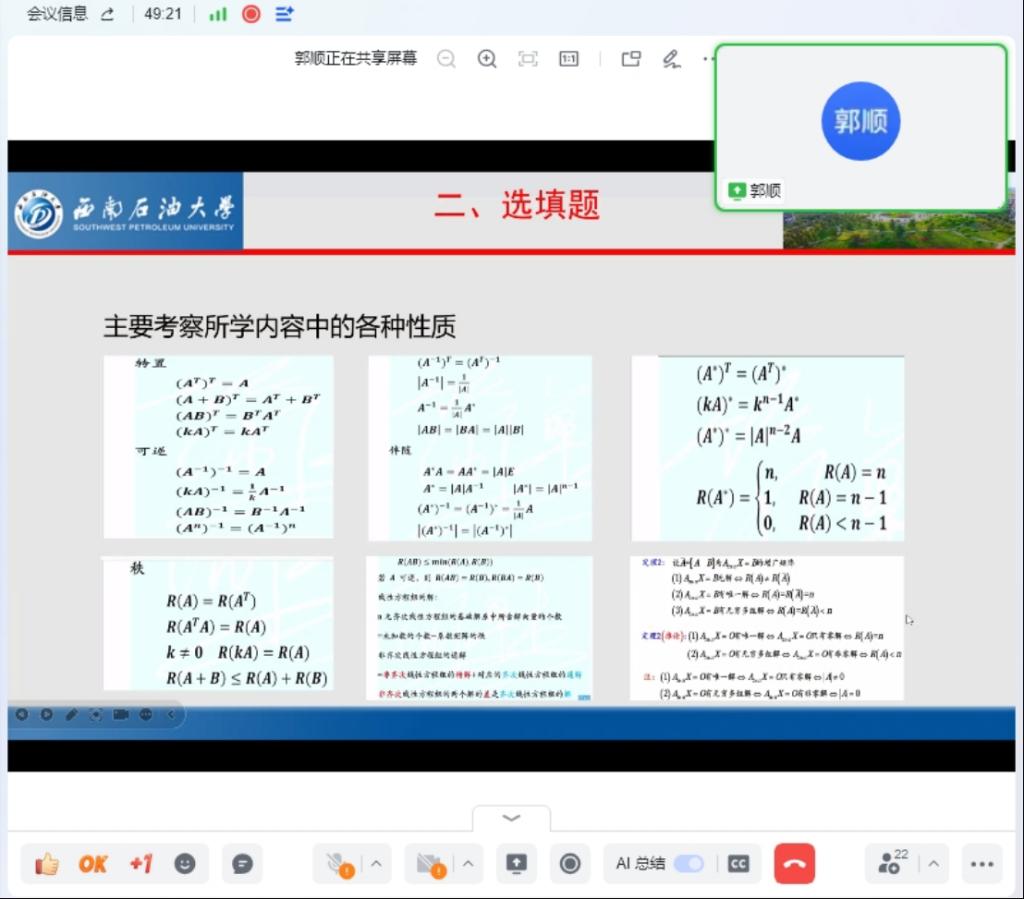Click the inverse and adjoint determinant formulas image

tap(480, 448)
